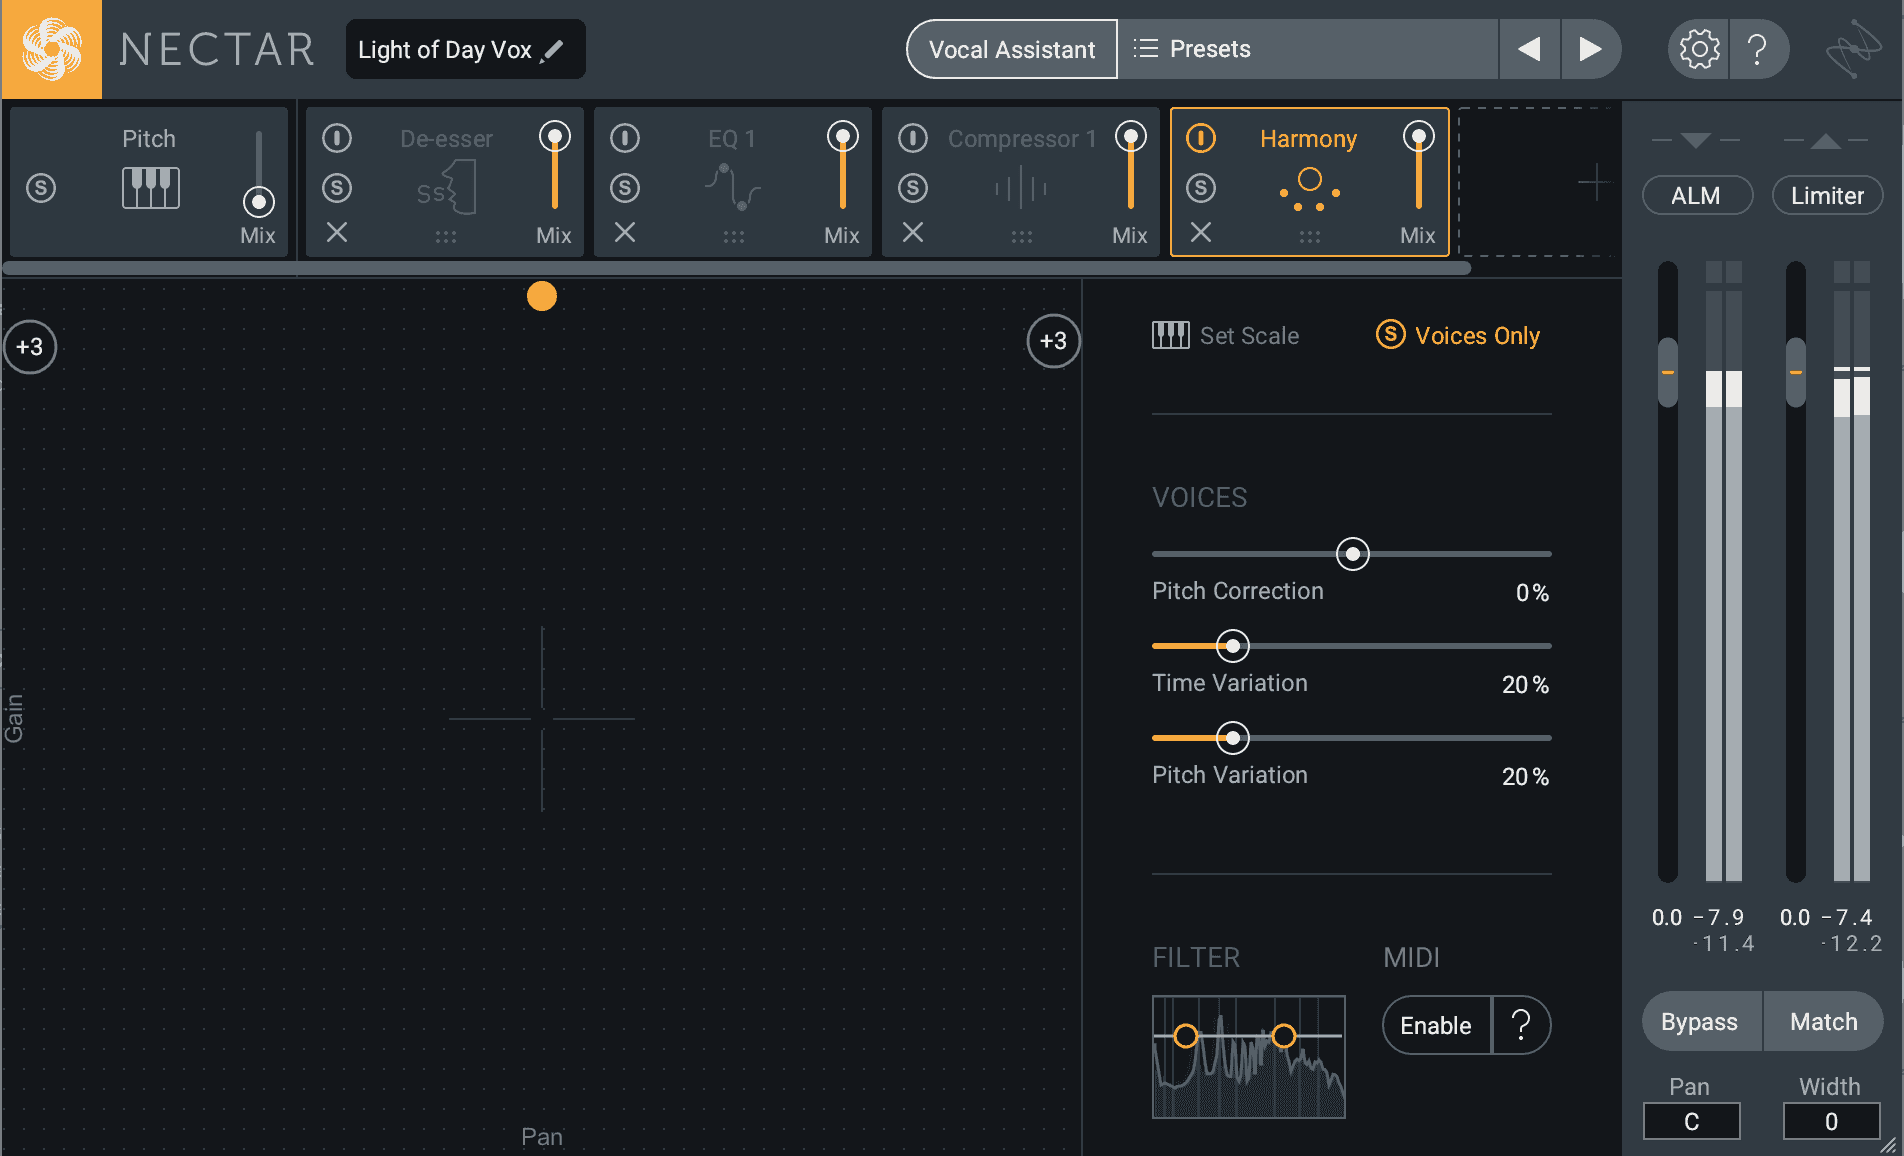Open the Filter spectrum thumbnail
1904x1156 pixels.
tap(1249, 1057)
